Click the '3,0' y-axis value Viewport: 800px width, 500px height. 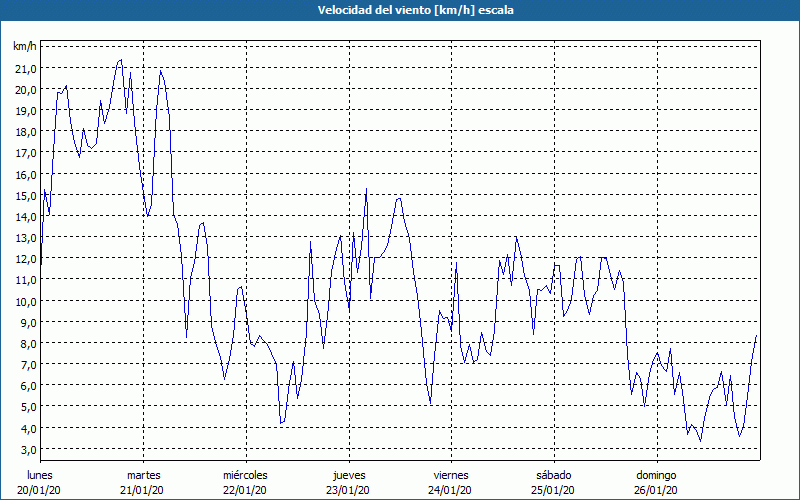[x=28, y=449]
